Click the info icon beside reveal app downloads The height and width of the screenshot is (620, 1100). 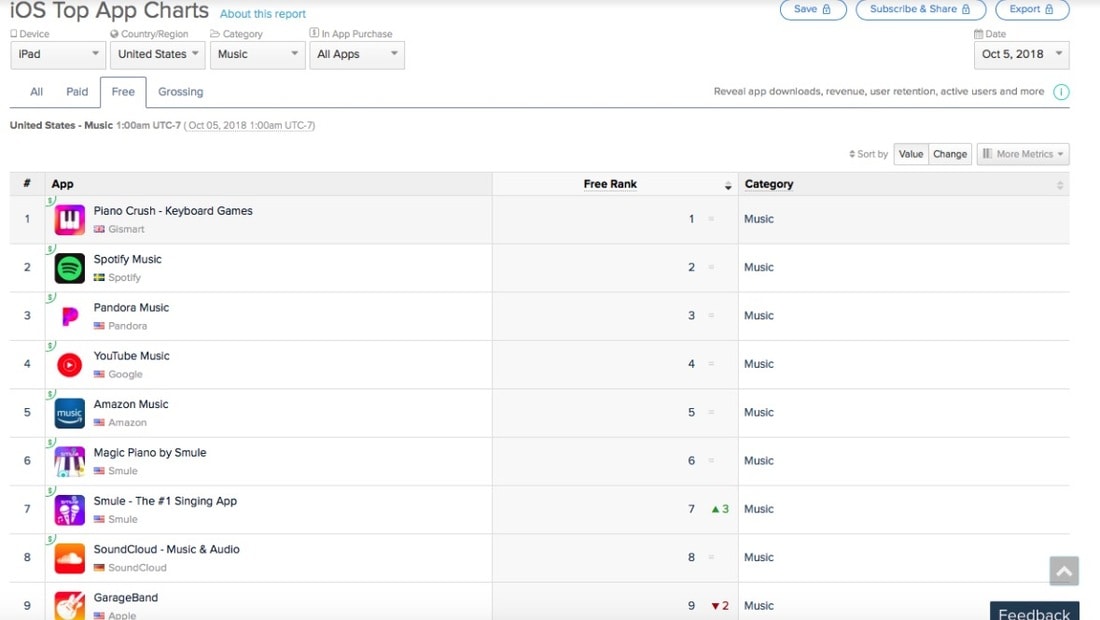[1061, 92]
